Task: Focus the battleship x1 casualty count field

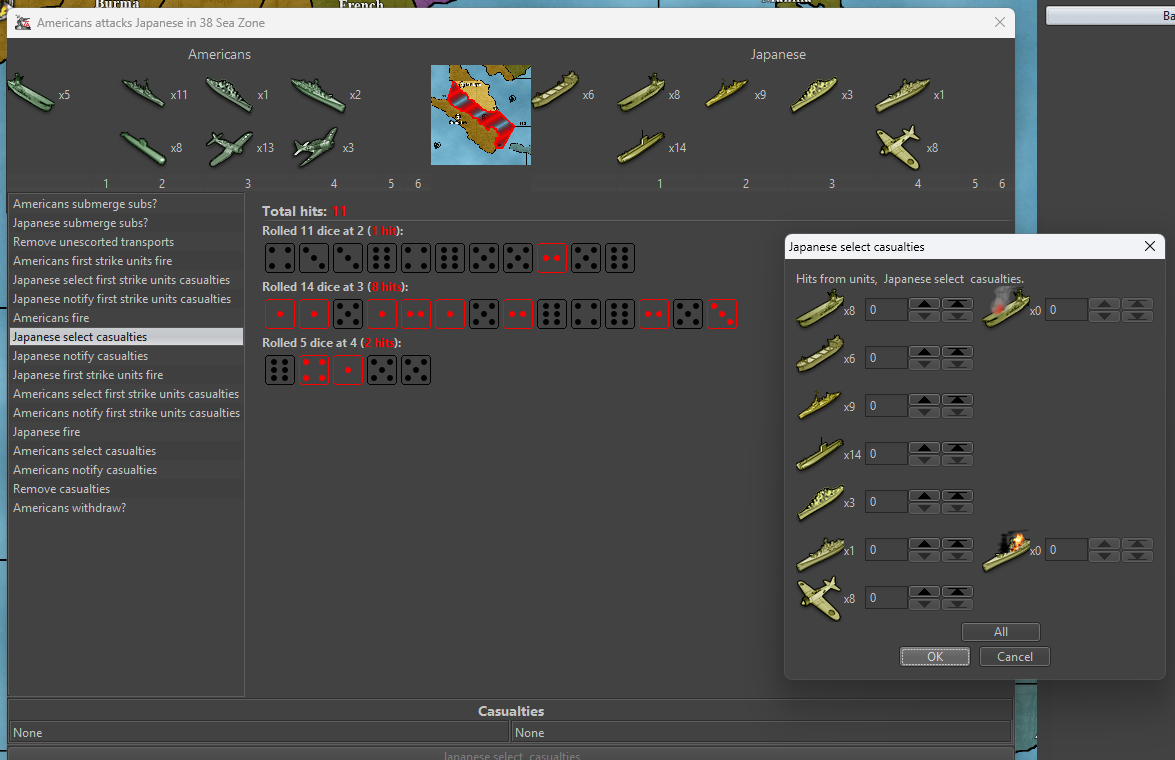Action: [886, 549]
